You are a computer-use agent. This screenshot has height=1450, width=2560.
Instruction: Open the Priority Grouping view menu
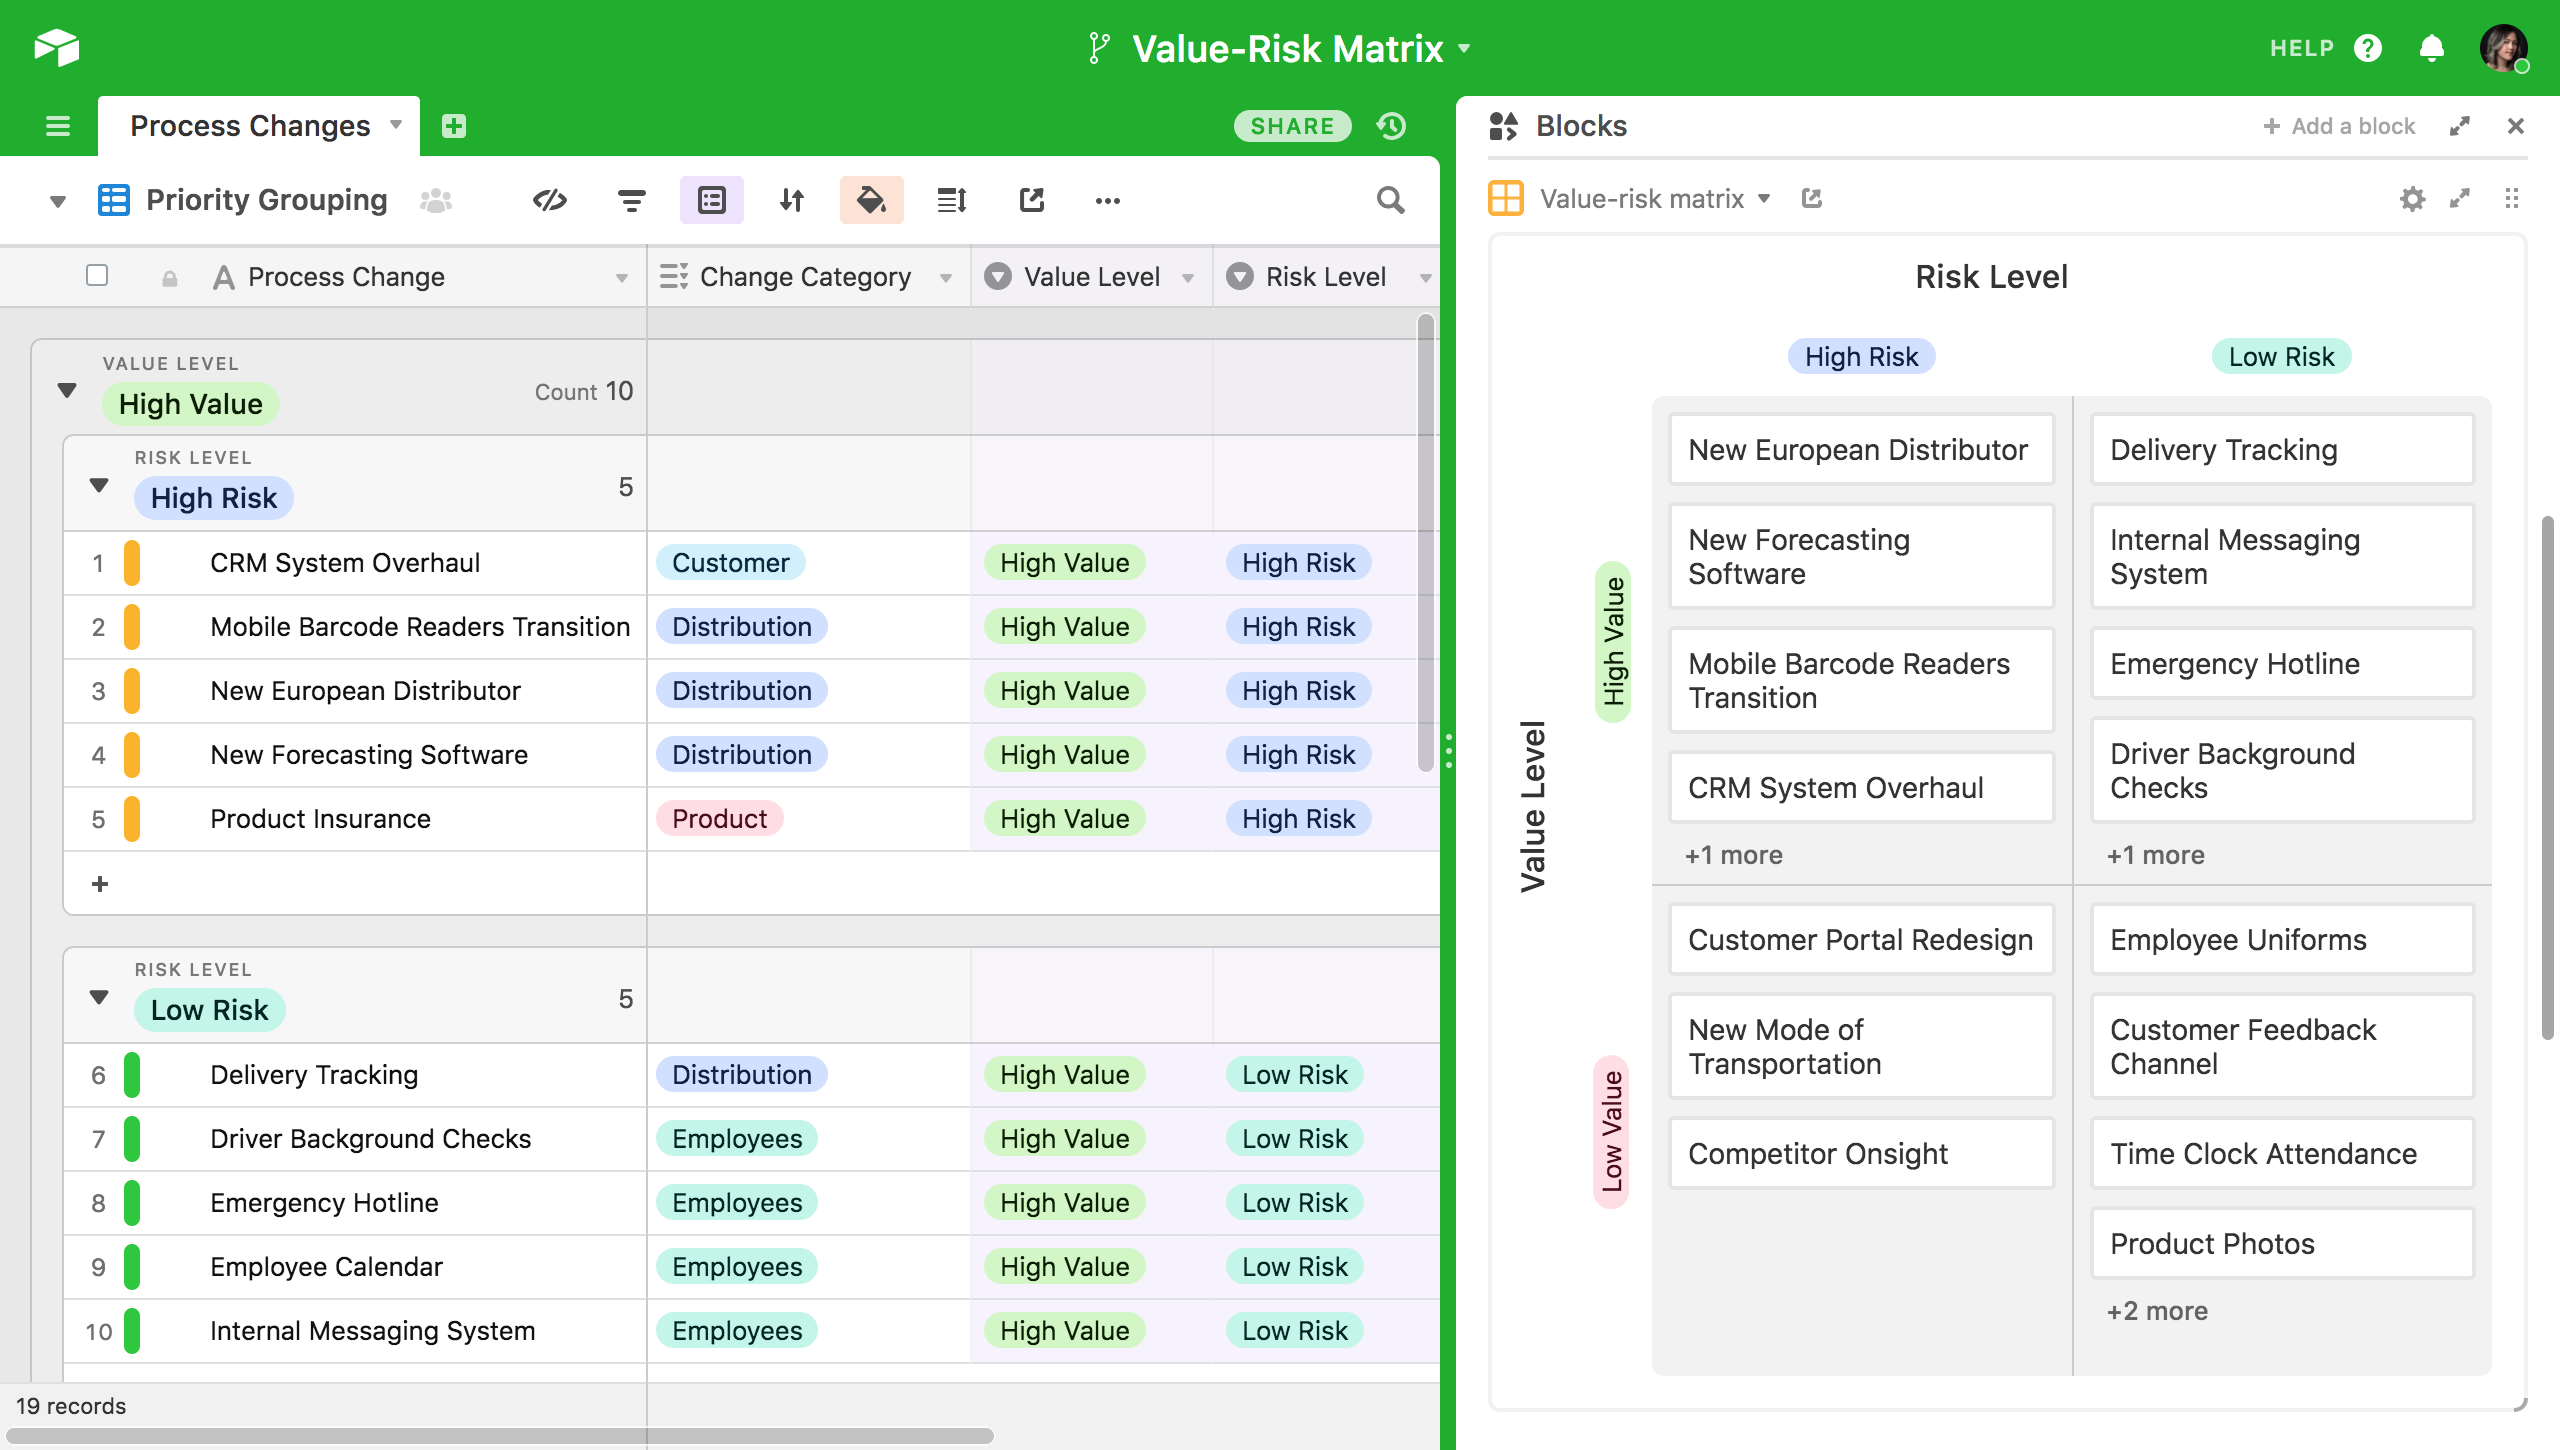pyautogui.click(x=266, y=200)
